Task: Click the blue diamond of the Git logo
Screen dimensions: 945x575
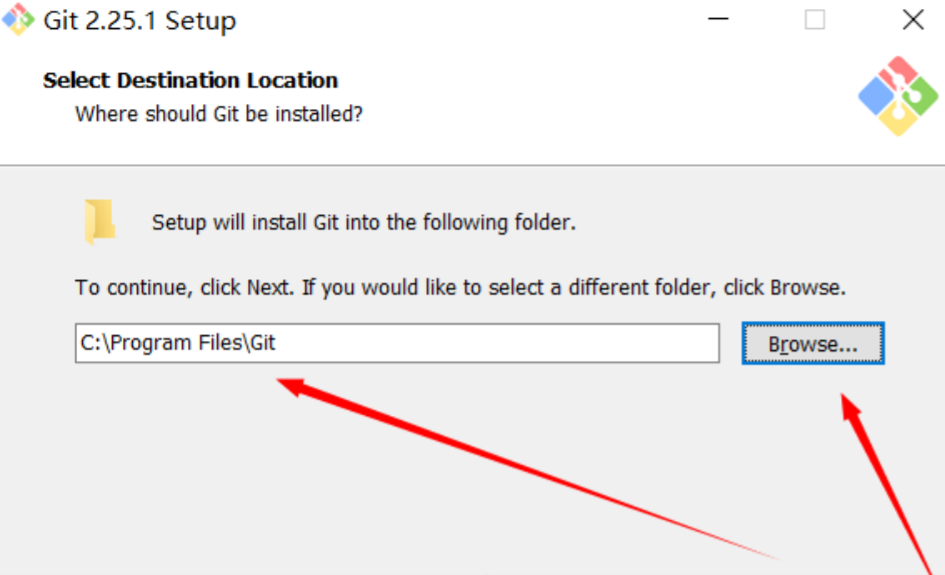Action: point(875,97)
